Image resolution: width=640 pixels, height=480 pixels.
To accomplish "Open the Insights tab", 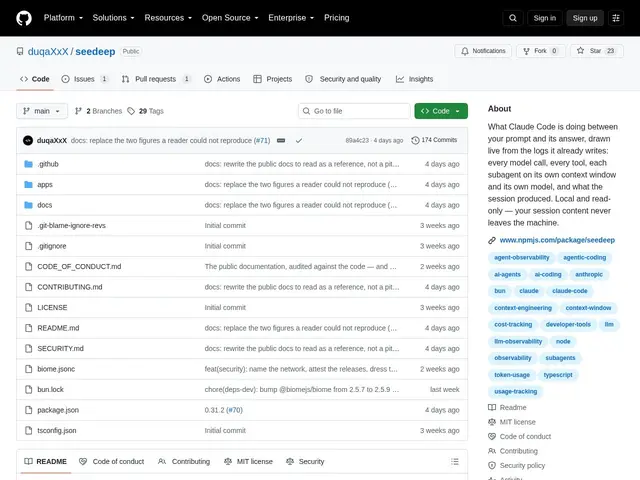I will pyautogui.click(x=414, y=79).
